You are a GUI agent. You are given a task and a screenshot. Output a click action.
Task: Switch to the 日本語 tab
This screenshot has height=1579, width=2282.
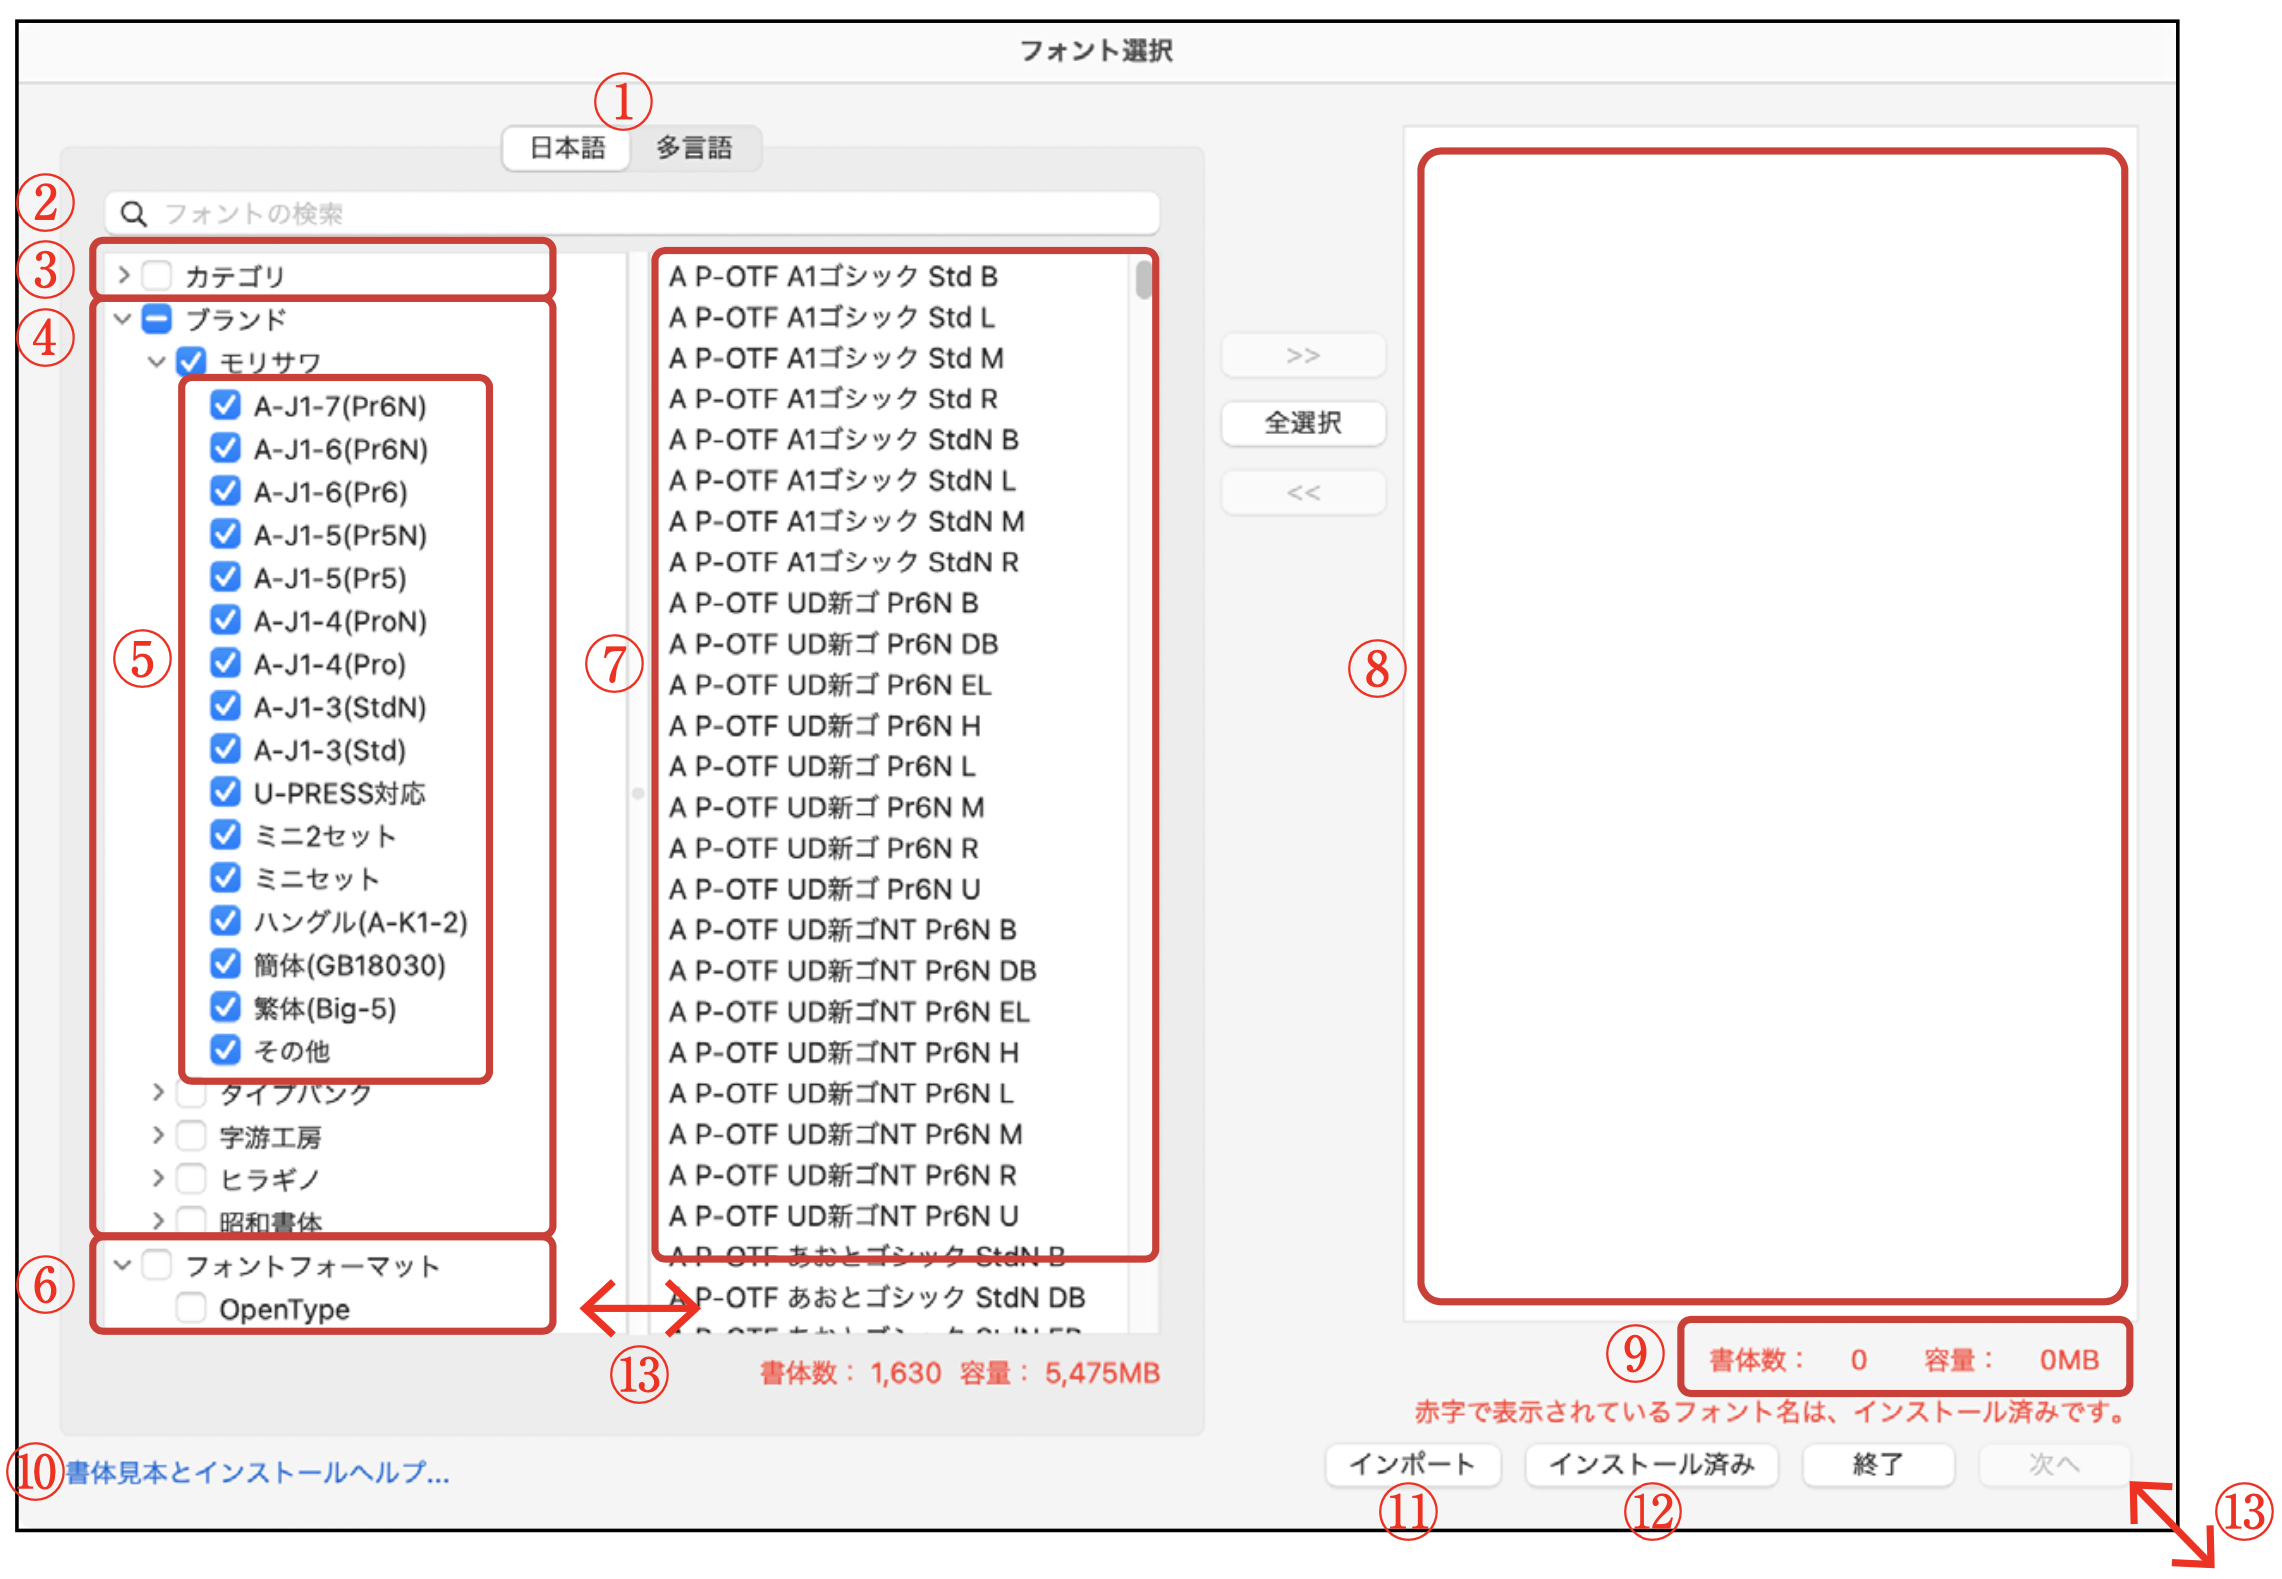pos(567,148)
